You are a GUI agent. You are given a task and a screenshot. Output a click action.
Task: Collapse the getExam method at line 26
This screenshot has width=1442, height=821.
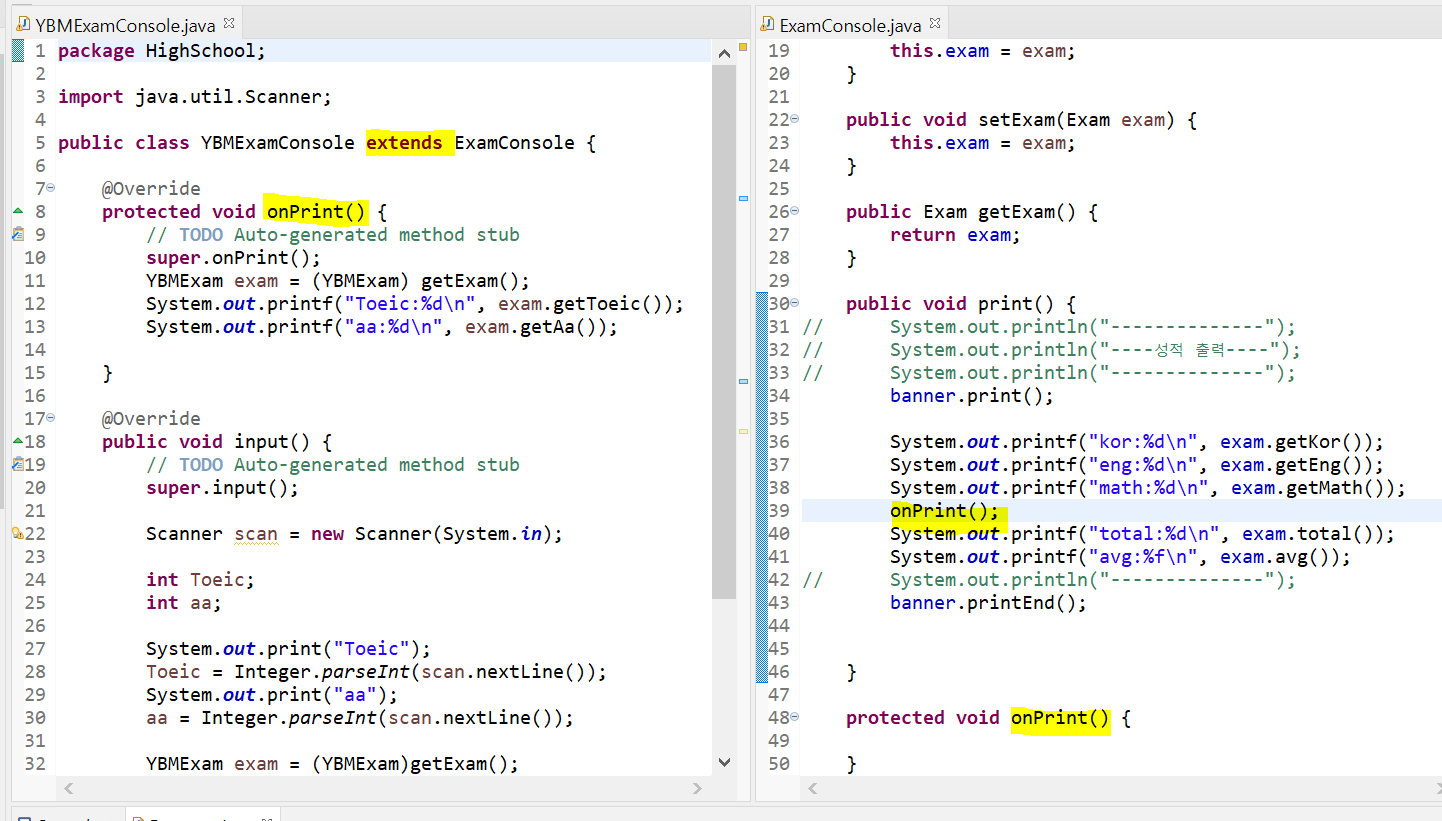tap(795, 211)
